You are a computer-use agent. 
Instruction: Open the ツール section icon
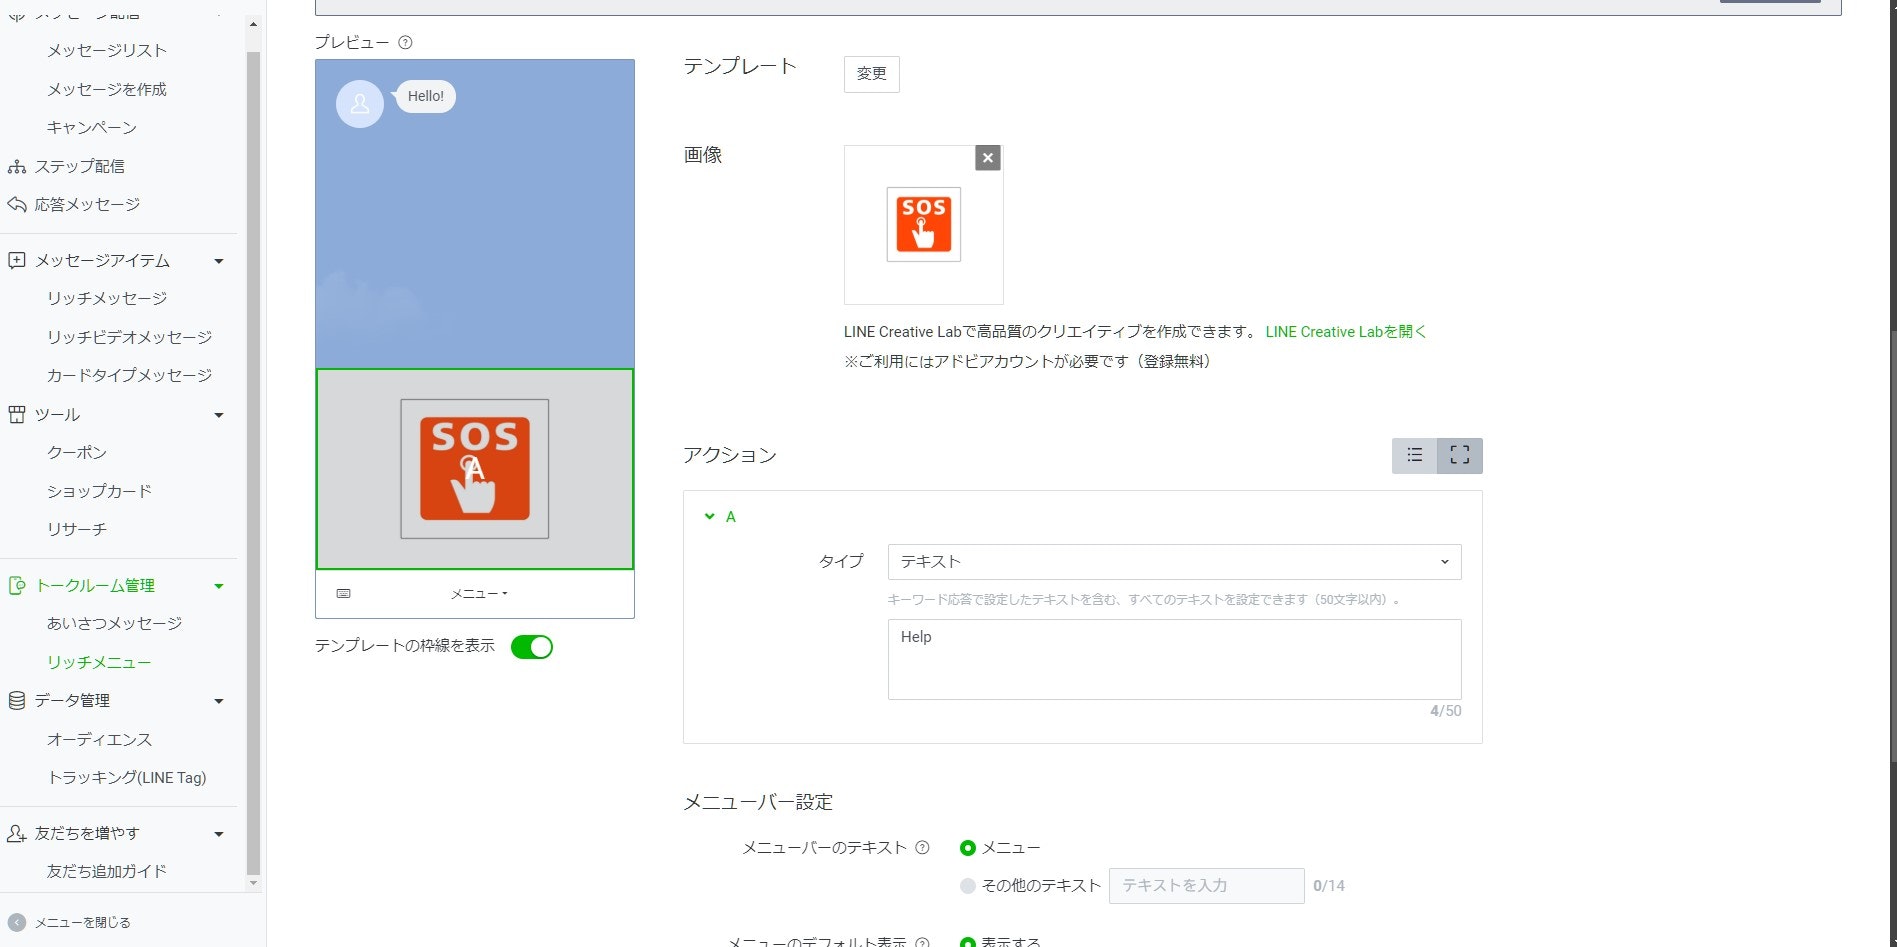point(17,414)
